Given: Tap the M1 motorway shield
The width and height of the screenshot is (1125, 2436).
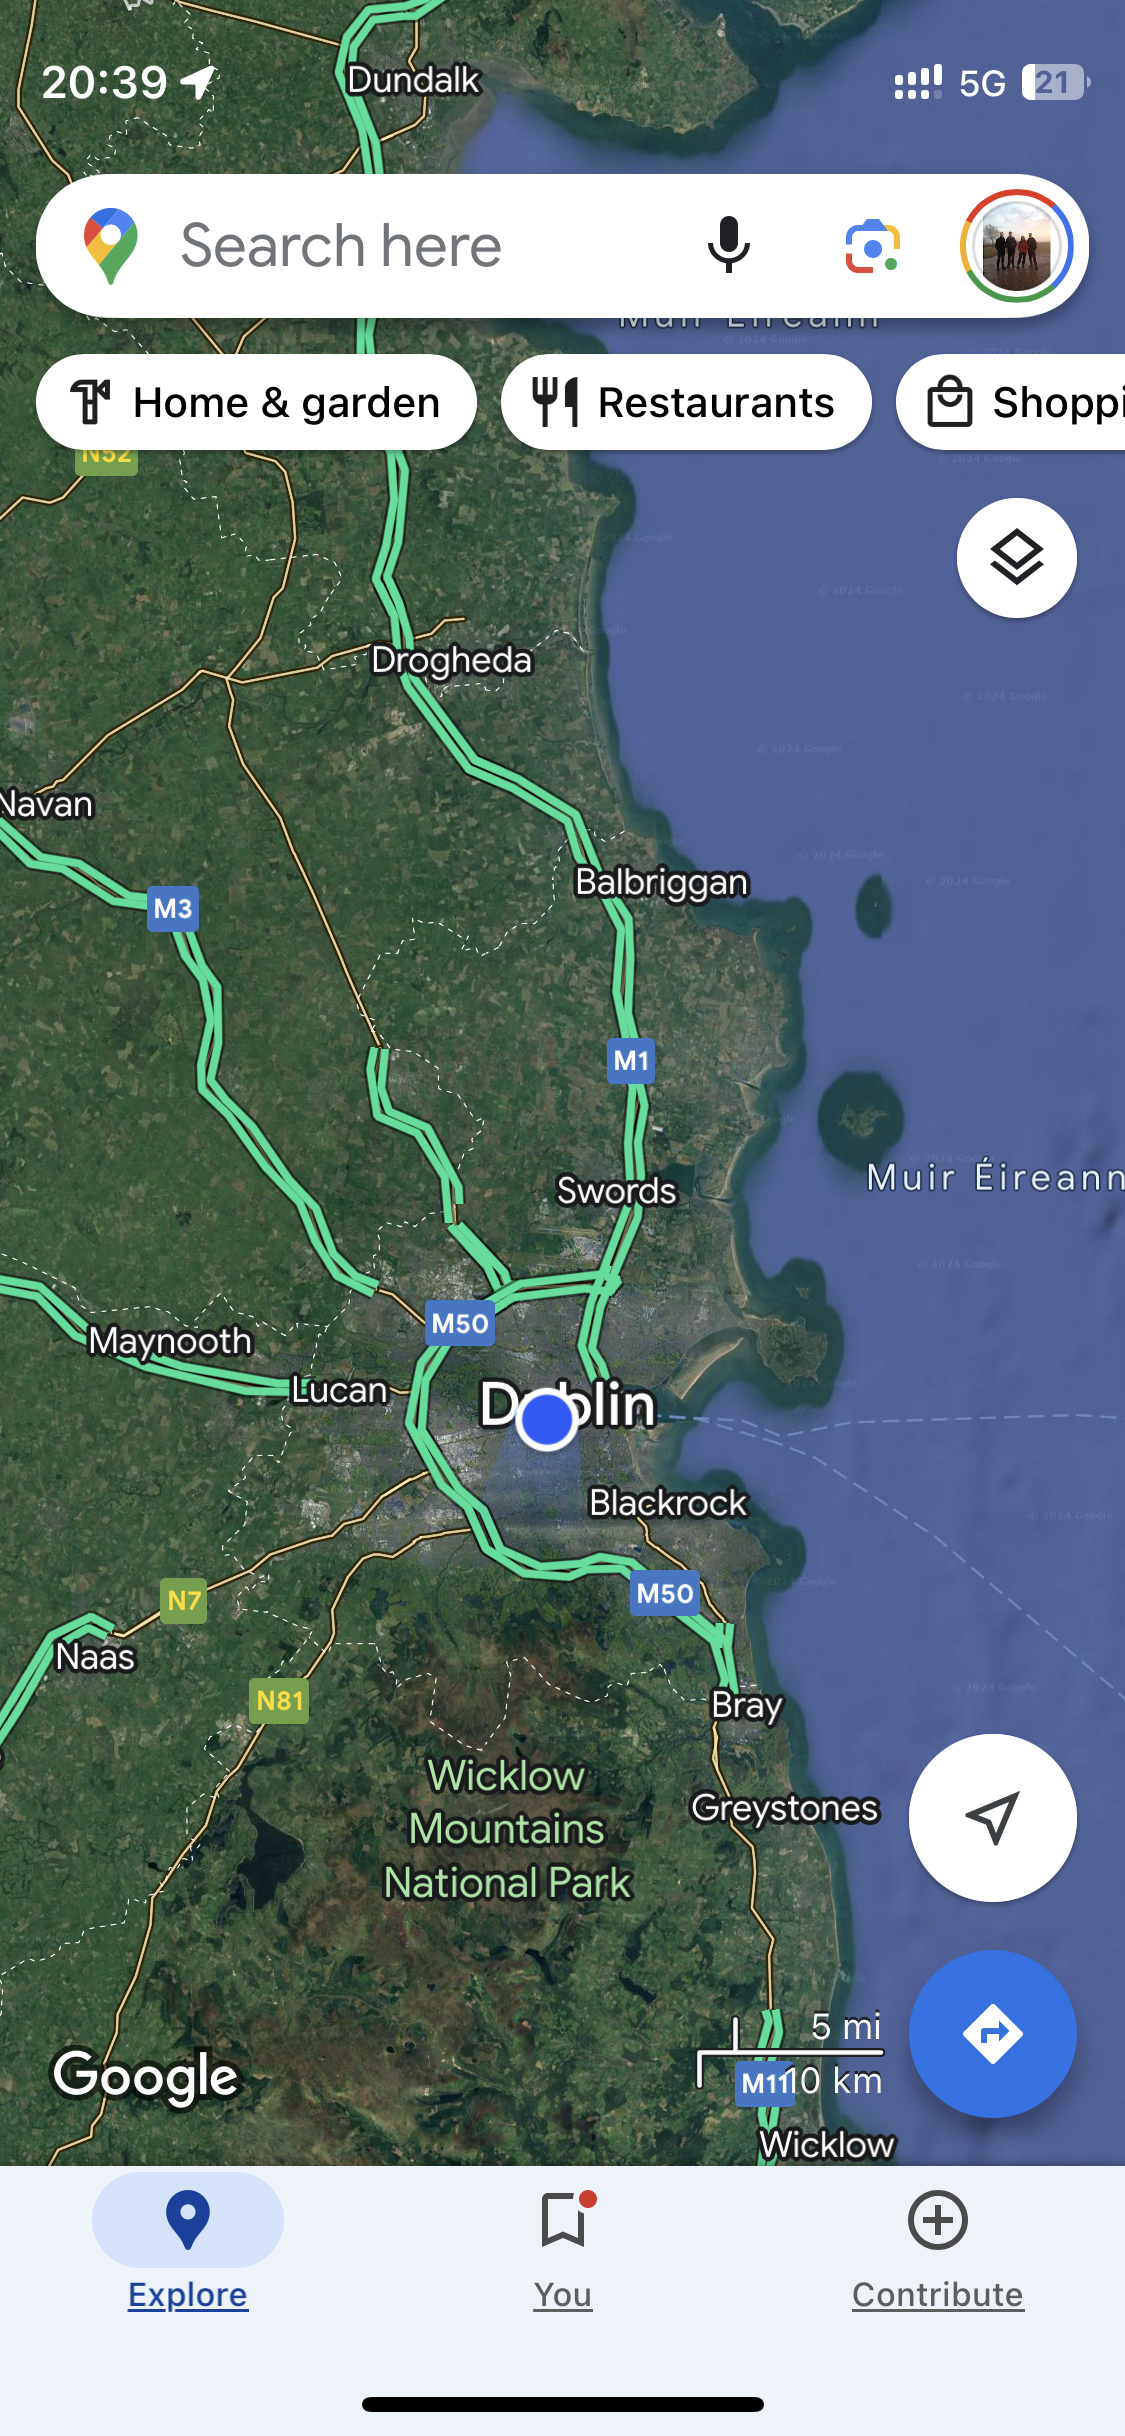Looking at the screenshot, I should [x=632, y=1060].
